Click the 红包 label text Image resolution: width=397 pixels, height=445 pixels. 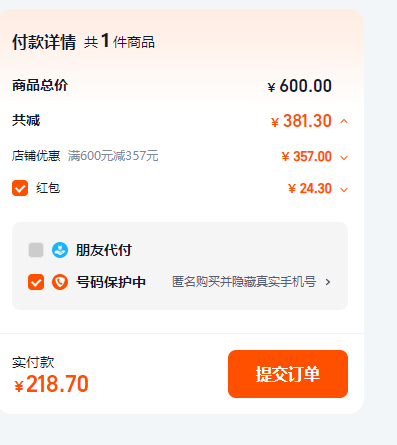point(48,188)
